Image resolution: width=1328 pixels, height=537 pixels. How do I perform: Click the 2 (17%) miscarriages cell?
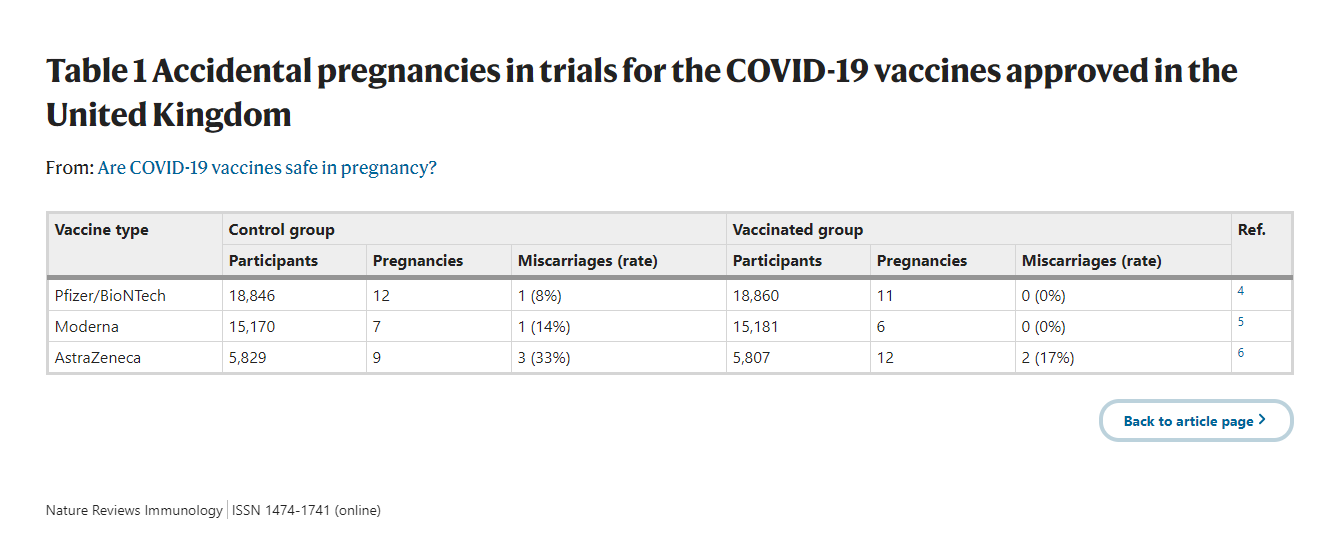[x=1048, y=358]
